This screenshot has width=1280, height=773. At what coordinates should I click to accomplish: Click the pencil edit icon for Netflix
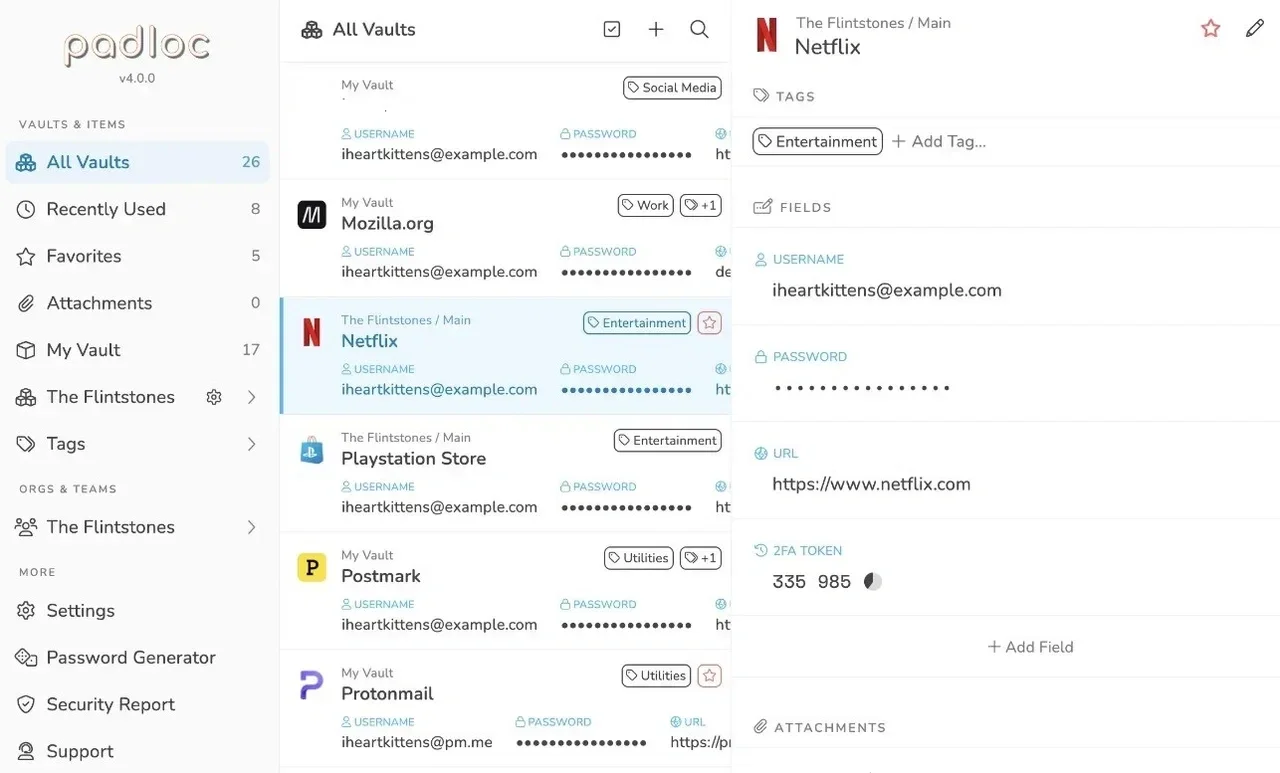click(1254, 29)
